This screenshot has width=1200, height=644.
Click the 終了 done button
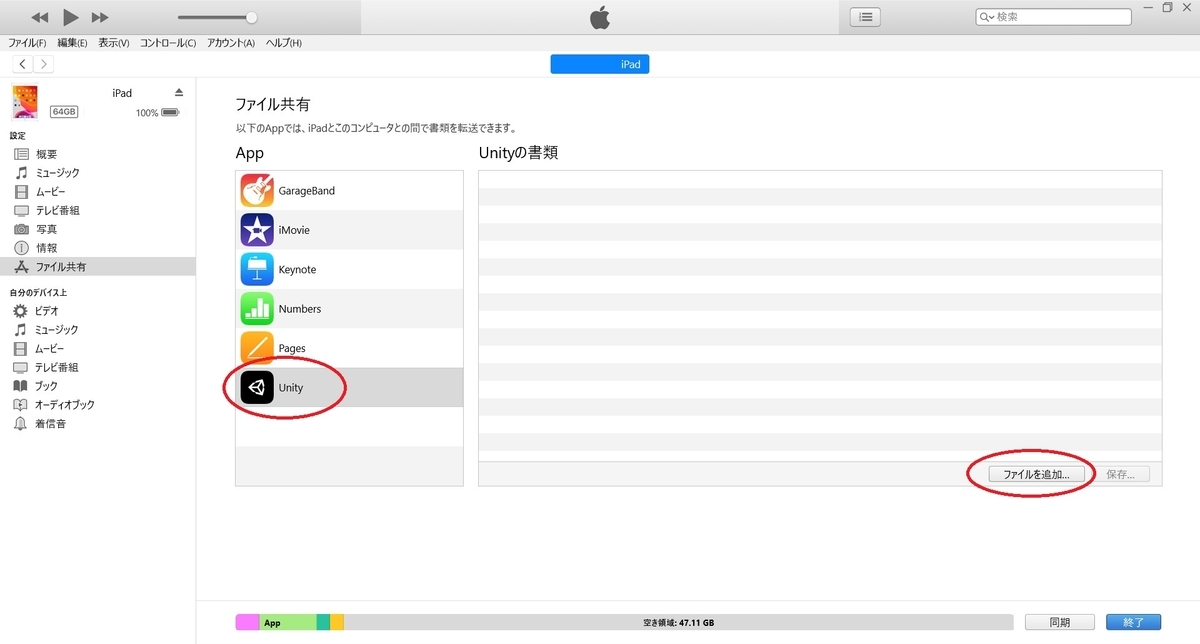pyautogui.click(x=1134, y=622)
